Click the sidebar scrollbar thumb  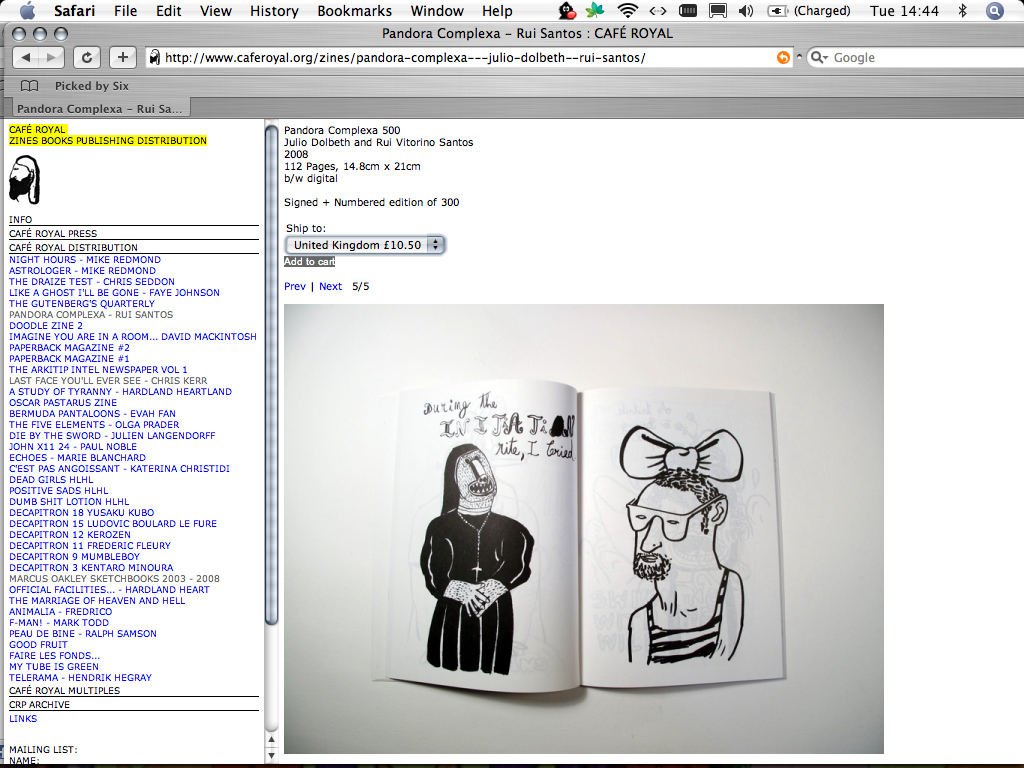click(272, 374)
